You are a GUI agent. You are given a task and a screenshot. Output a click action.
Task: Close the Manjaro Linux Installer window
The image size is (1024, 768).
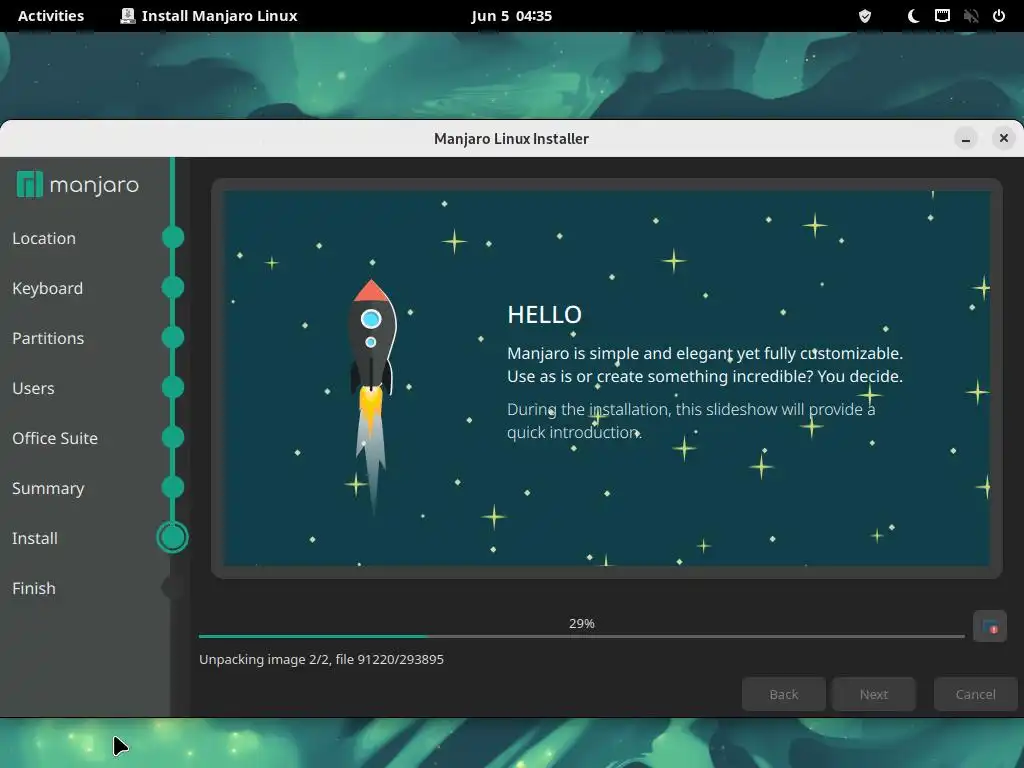pos(1004,138)
